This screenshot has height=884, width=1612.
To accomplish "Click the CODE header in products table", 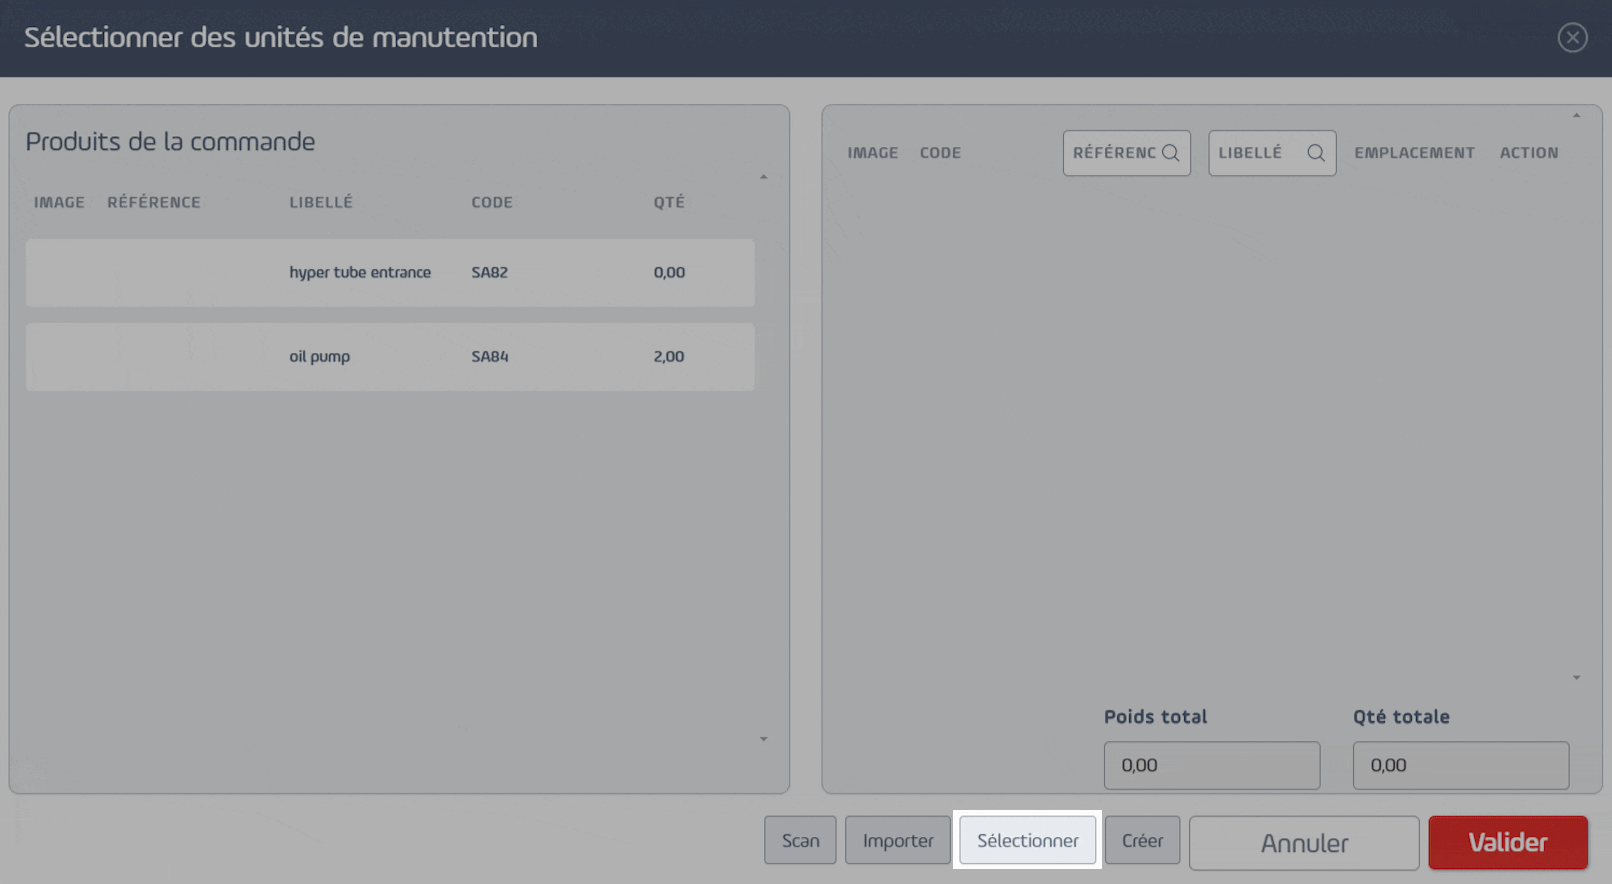I will [x=492, y=202].
